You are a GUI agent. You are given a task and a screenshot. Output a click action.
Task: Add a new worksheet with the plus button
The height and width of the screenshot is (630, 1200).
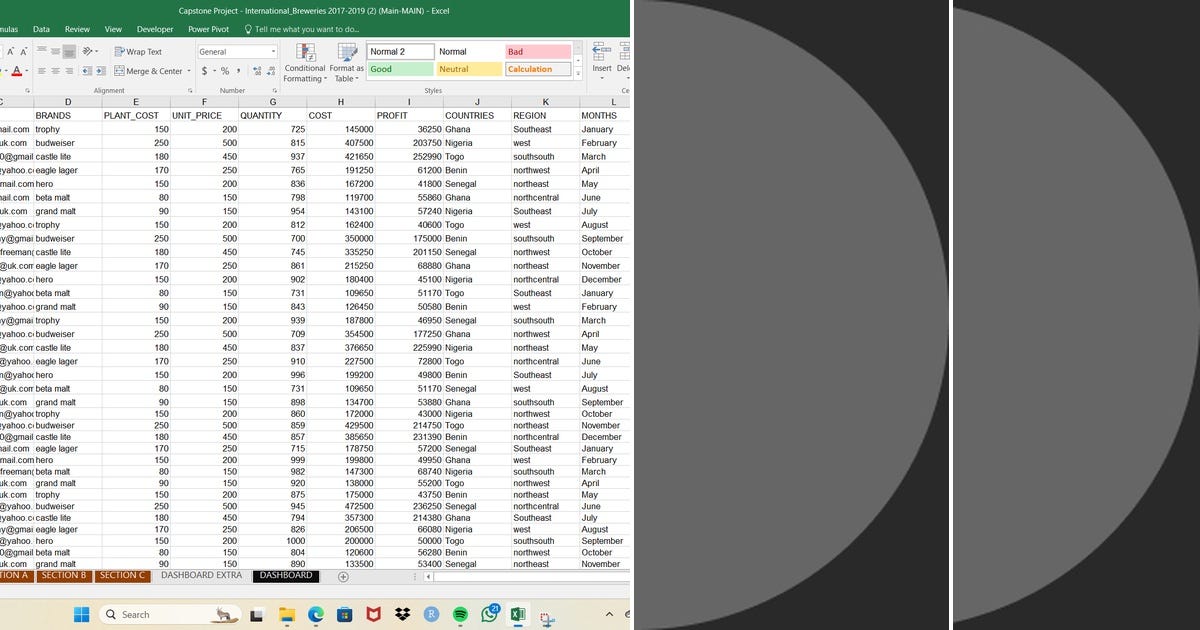341,576
